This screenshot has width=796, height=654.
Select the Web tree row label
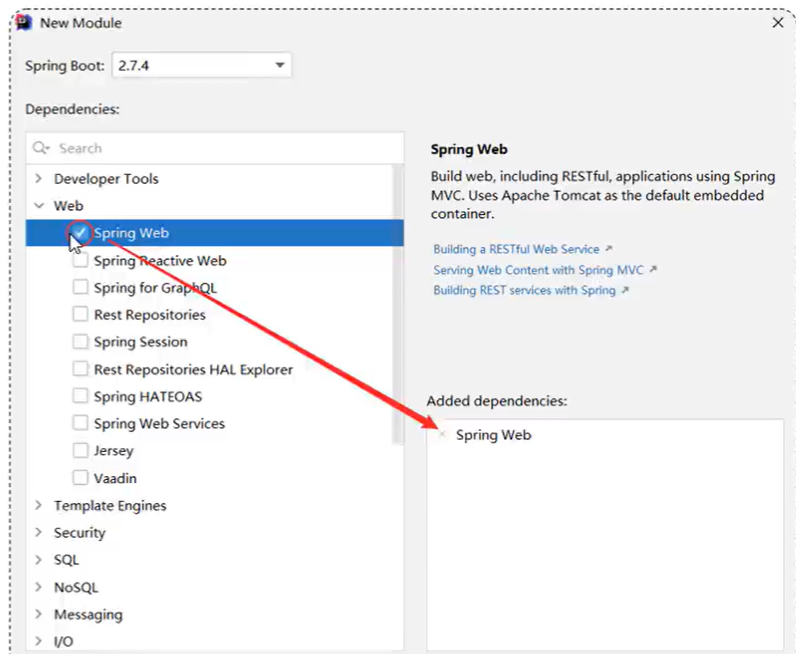tap(69, 206)
